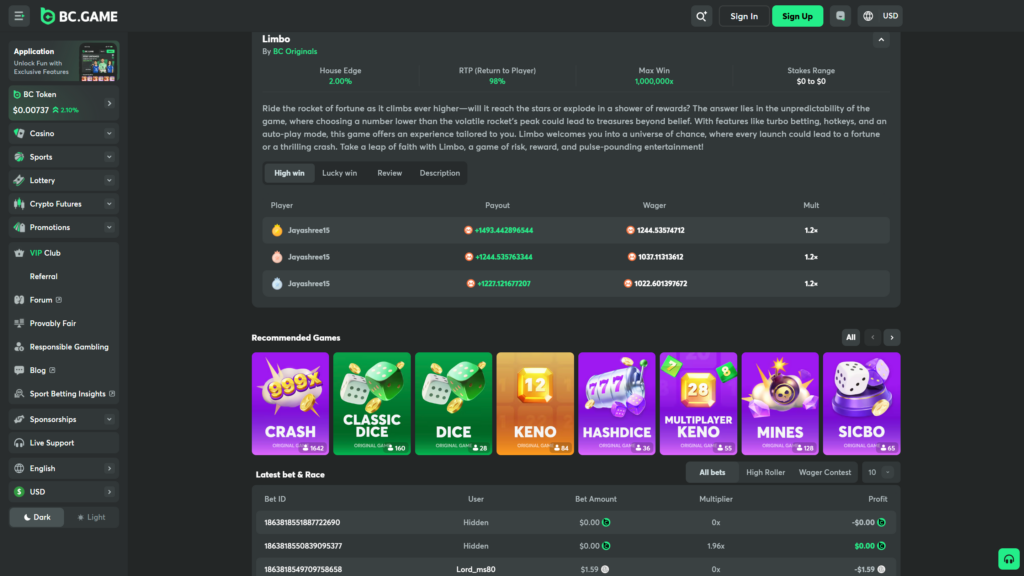Click the Casino sidebar icon
The height and width of the screenshot is (576, 1024).
coord(19,133)
